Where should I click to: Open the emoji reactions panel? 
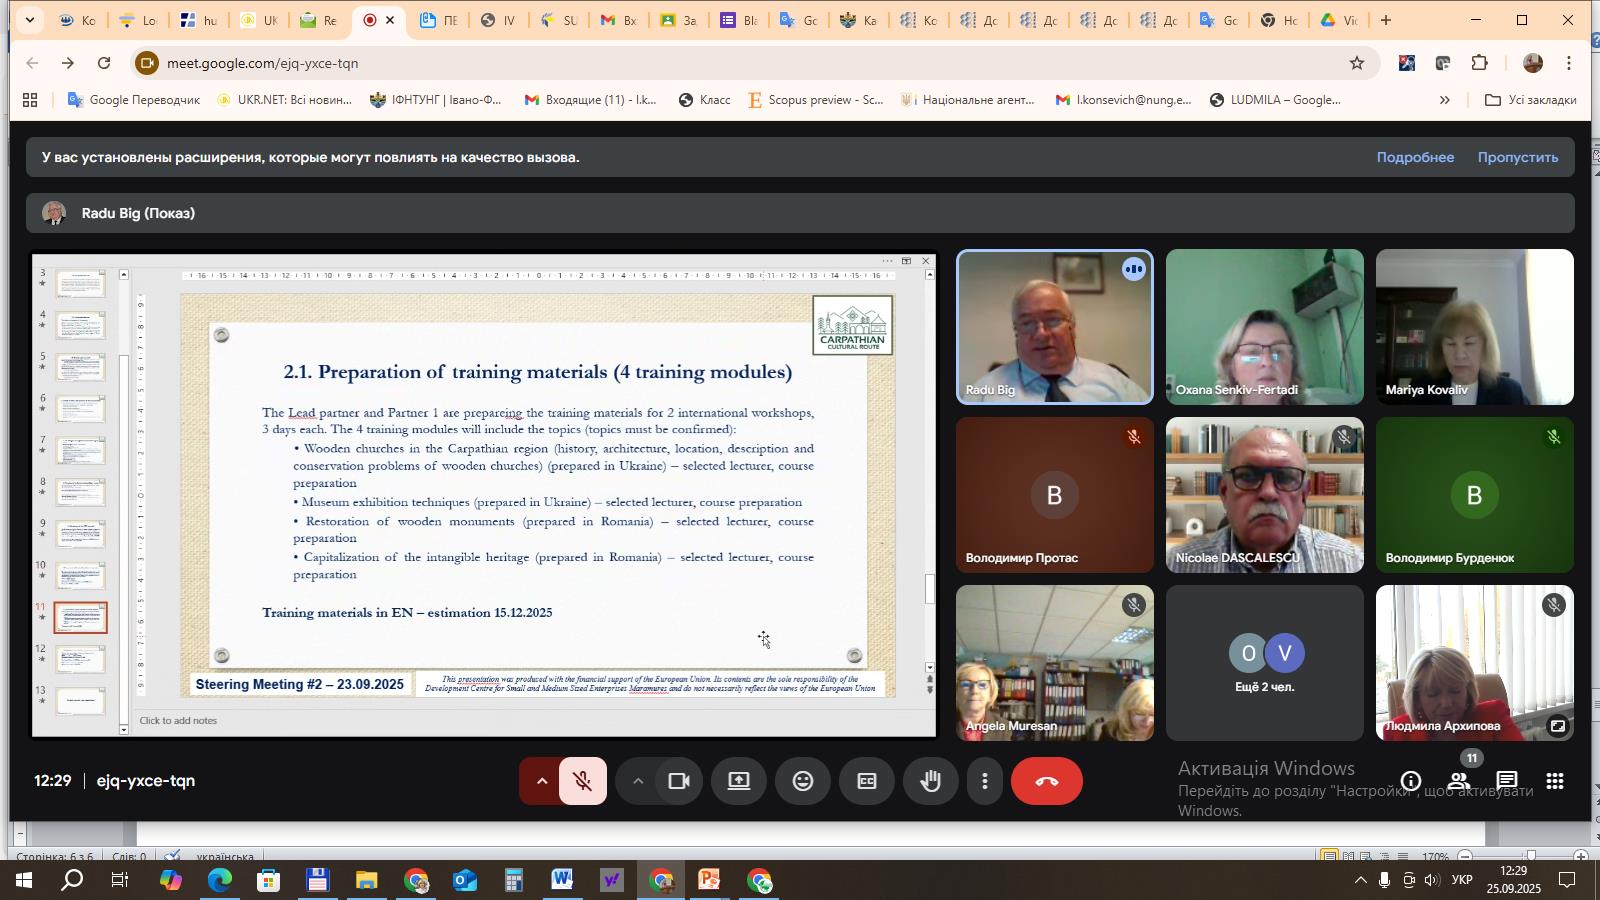click(802, 781)
